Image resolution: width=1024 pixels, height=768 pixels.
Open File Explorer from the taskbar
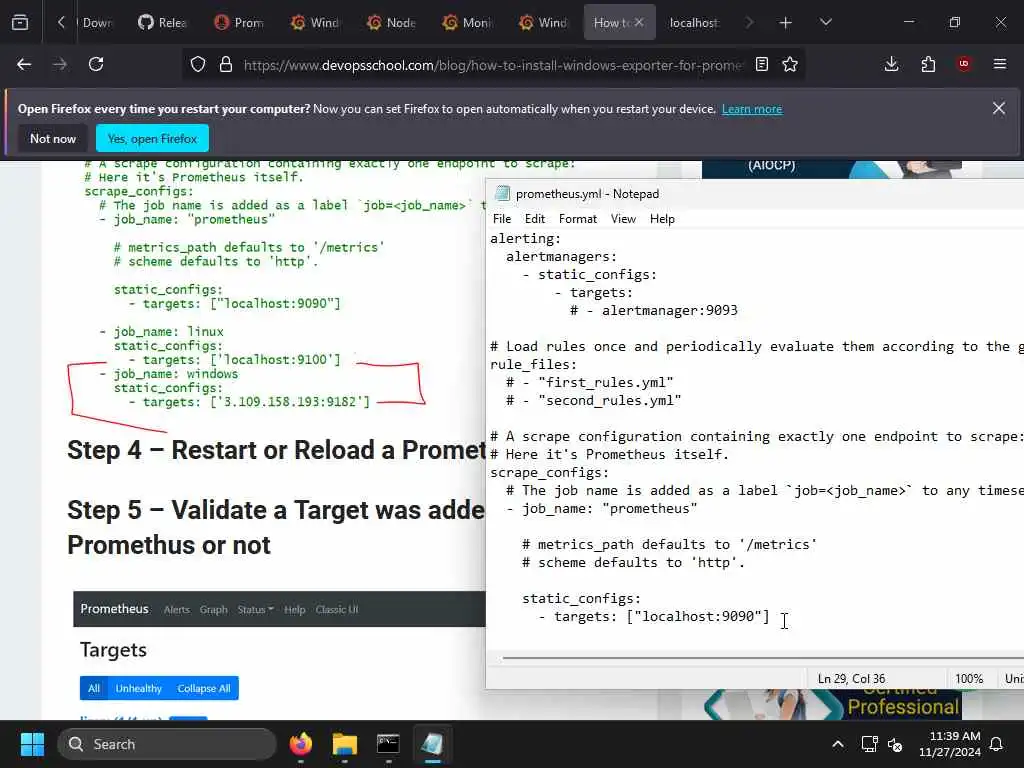coord(345,744)
